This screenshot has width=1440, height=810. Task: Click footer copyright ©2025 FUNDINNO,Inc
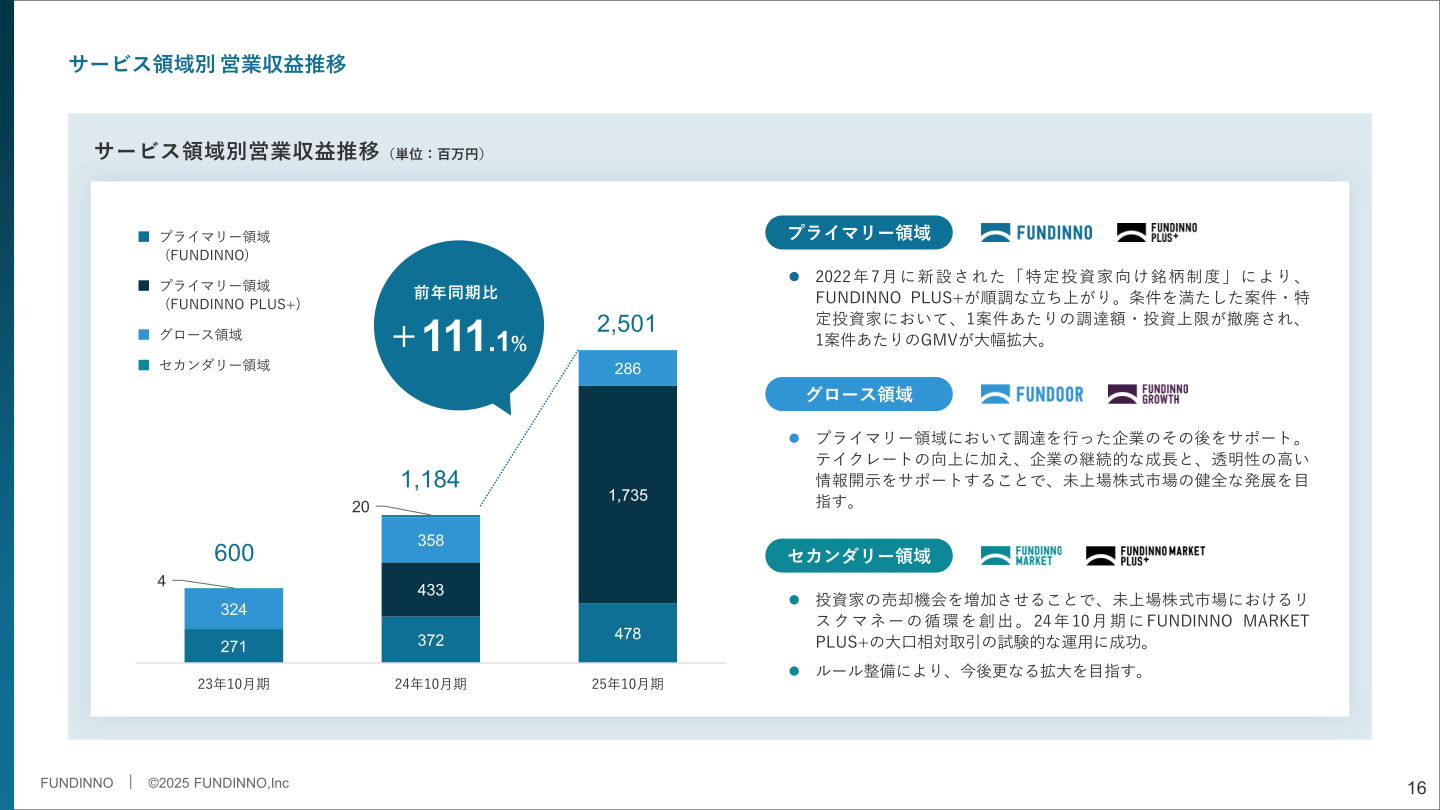point(218,783)
